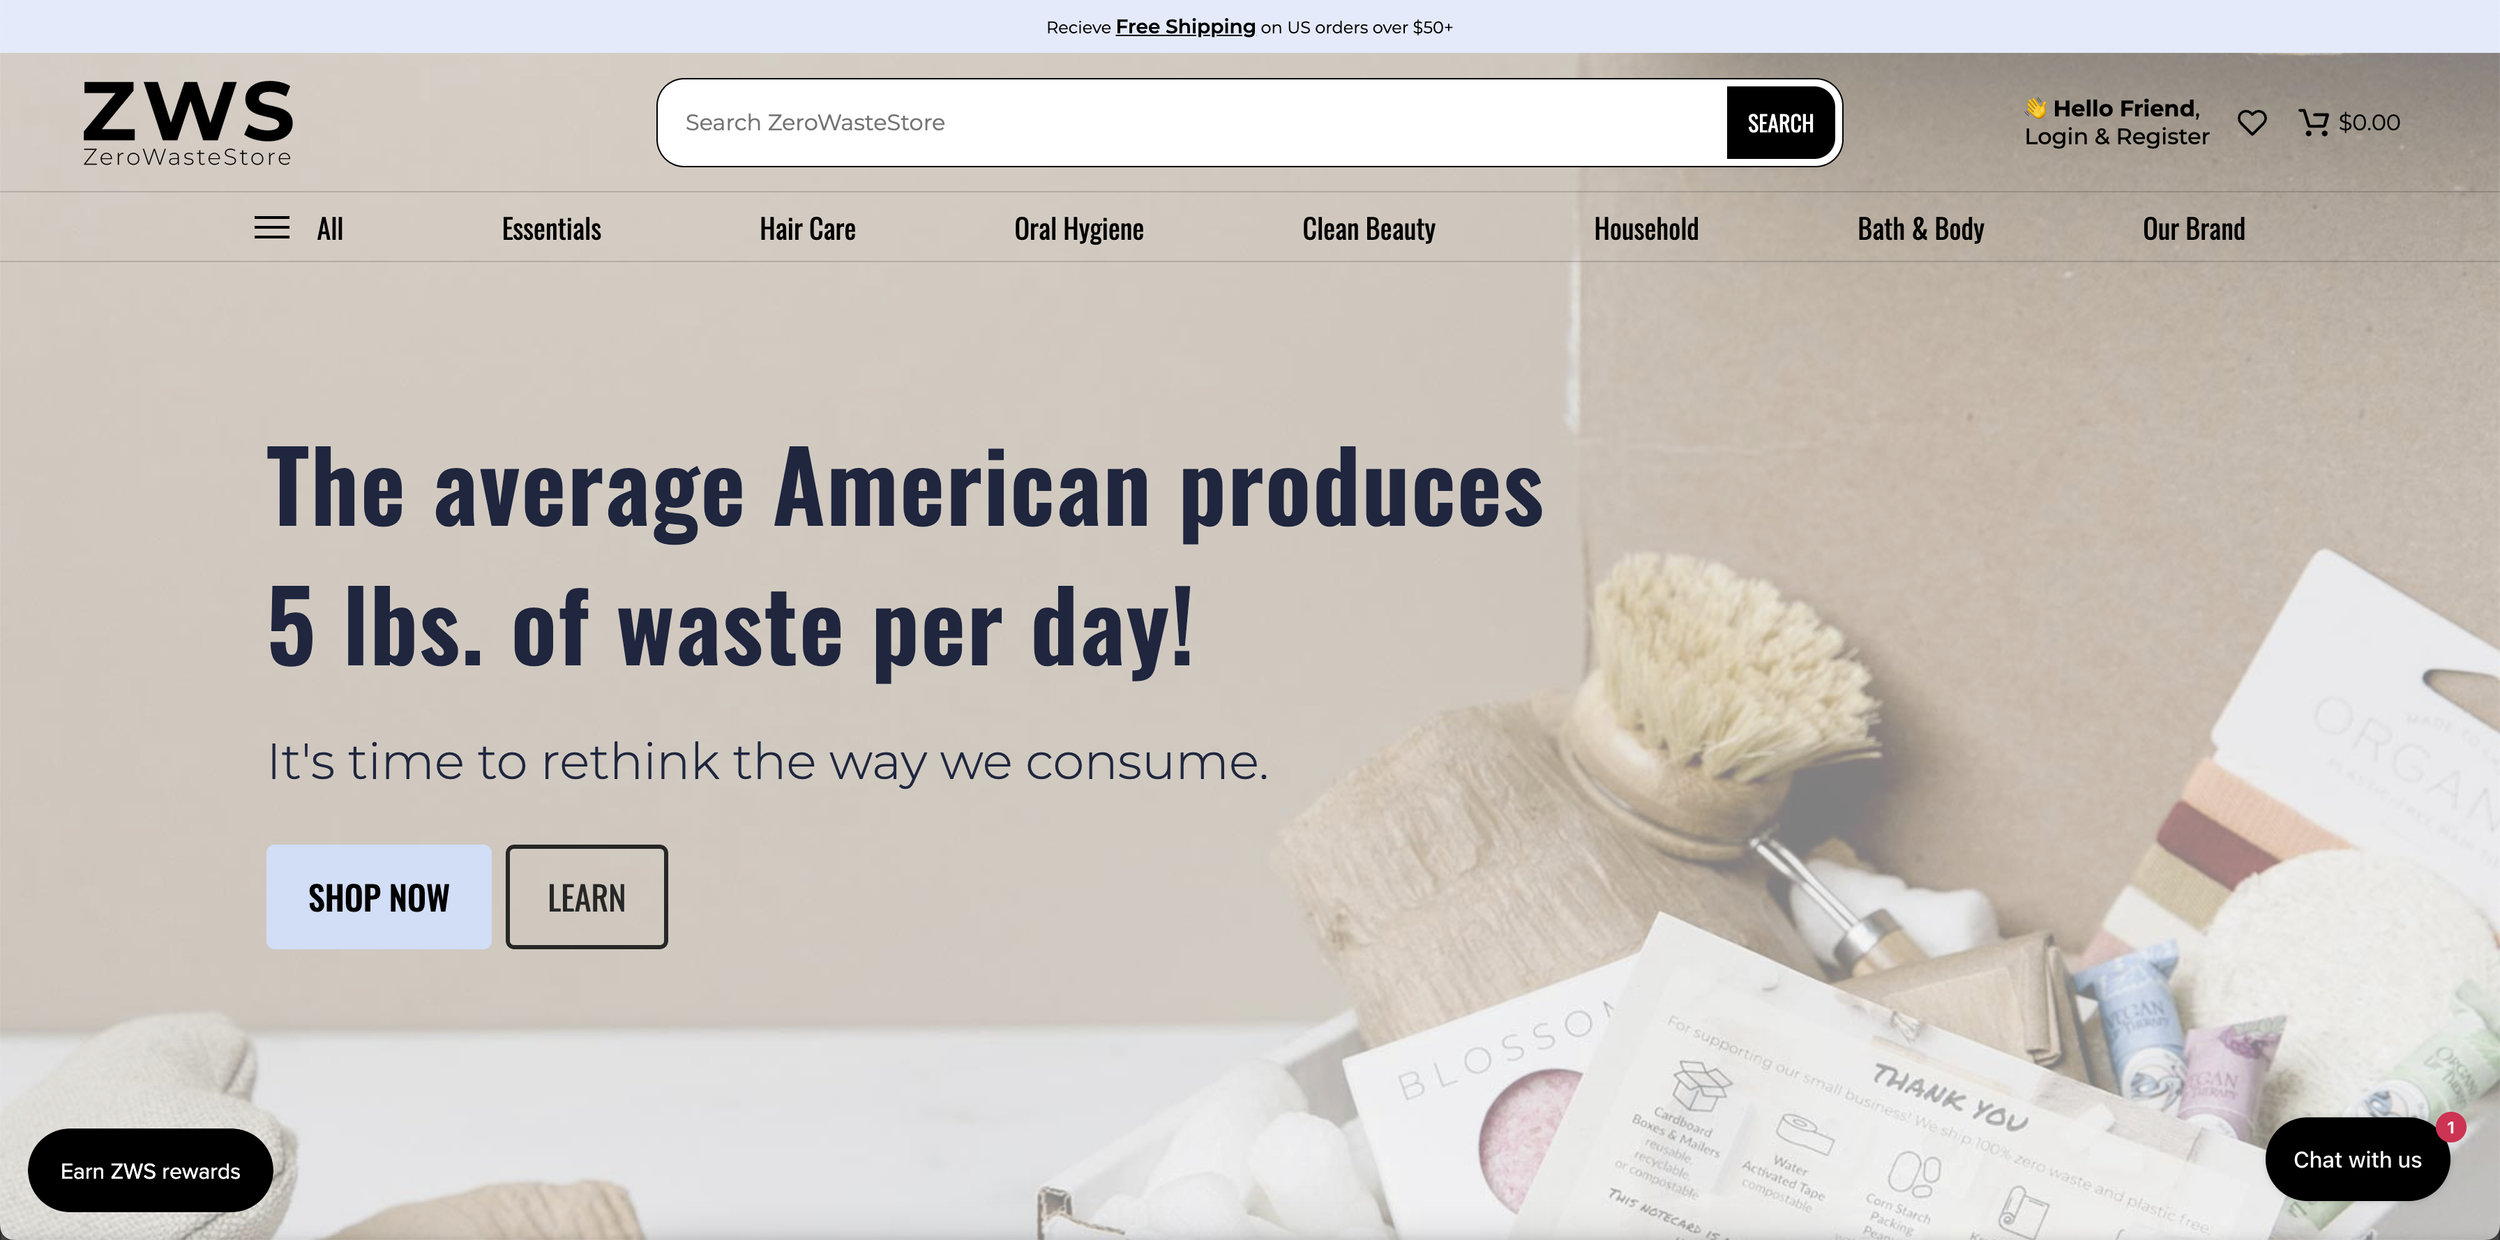Click the waving hand emoji greeting
The image size is (2500, 1240).
coord(2035,108)
